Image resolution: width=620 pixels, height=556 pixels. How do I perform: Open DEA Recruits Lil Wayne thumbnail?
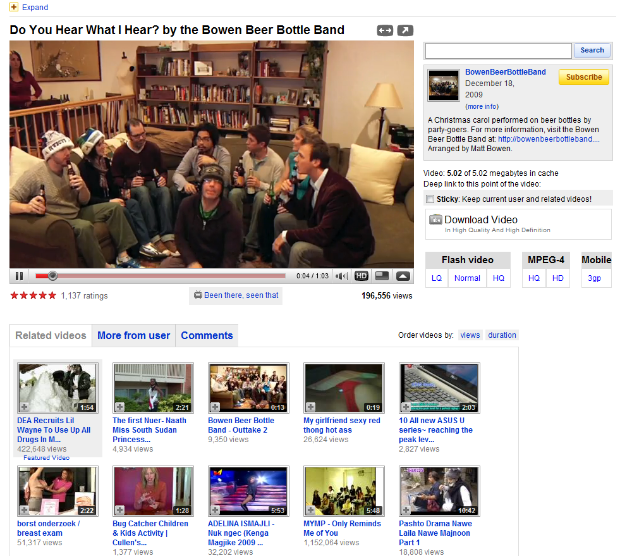point(57,388)
